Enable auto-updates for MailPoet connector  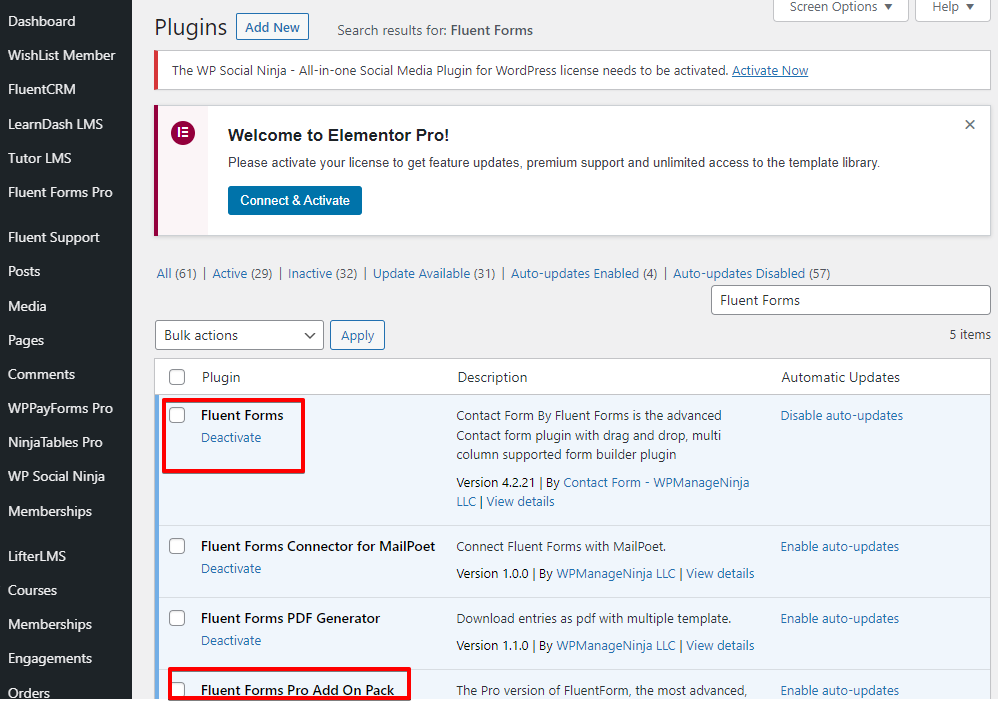(840, 547)
